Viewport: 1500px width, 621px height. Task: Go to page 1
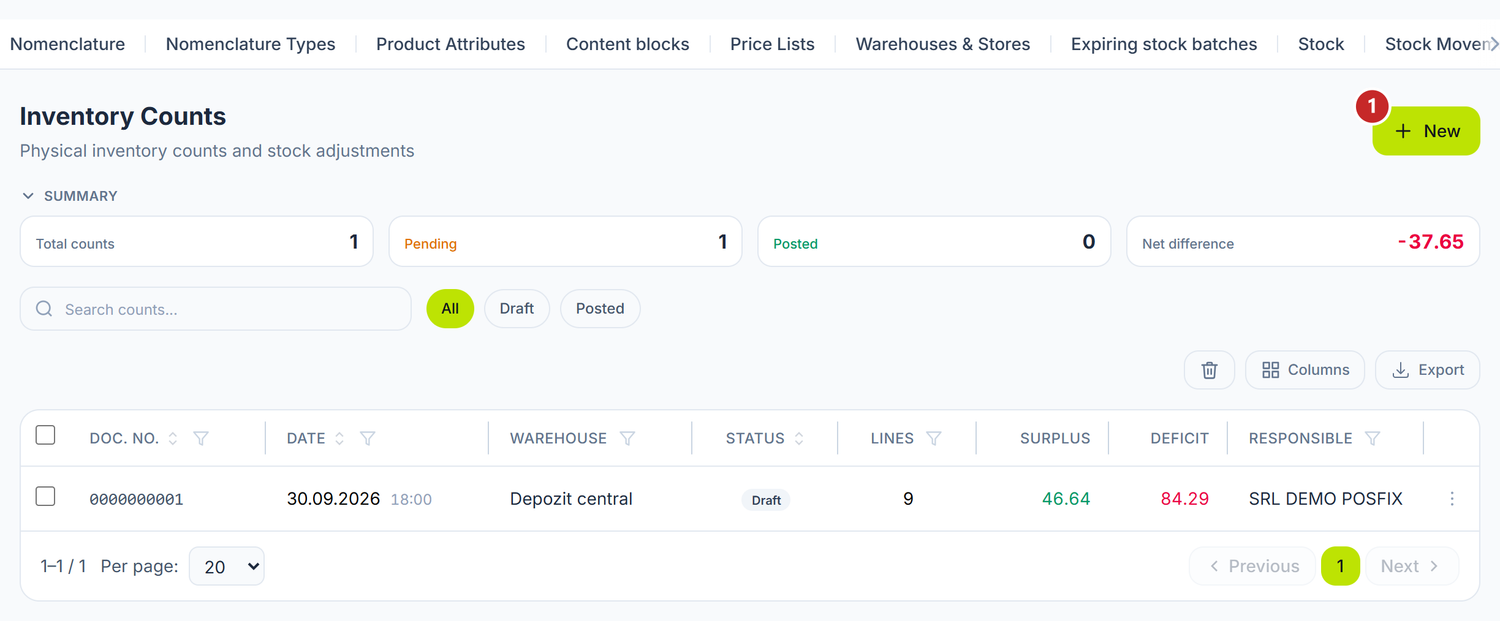1340,566
